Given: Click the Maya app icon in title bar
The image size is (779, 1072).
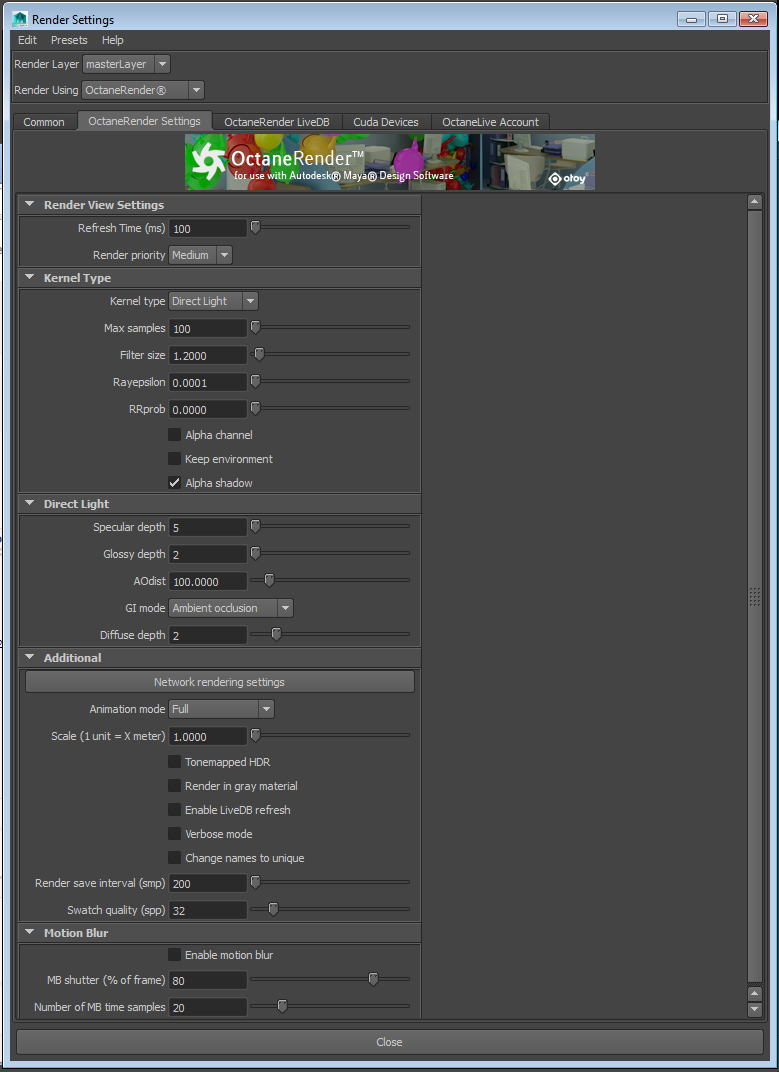Looking at the screenshot, I should 21,19.
